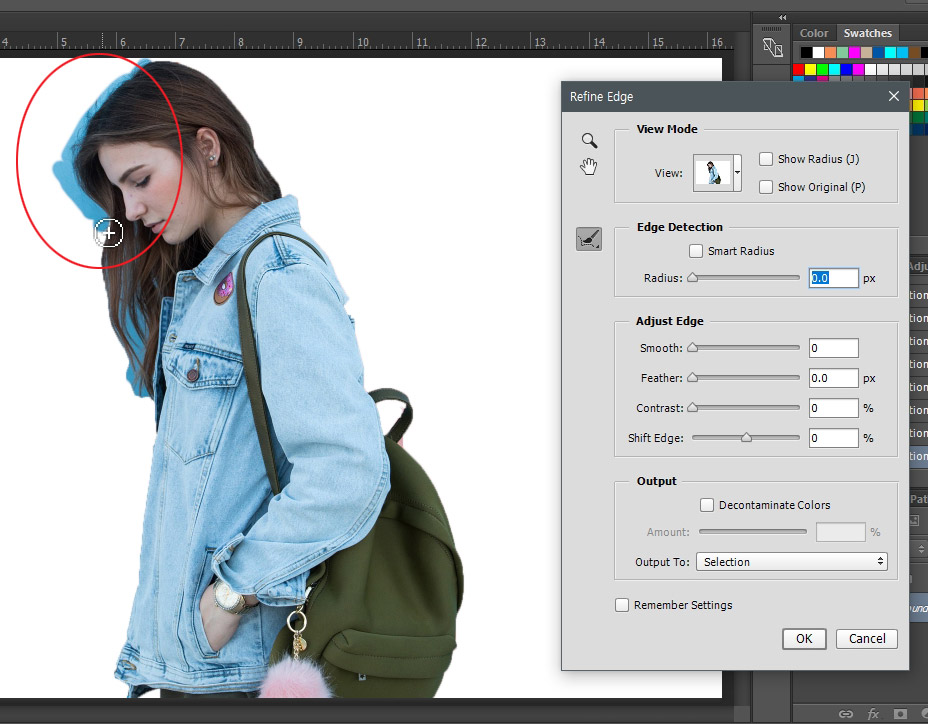Pick the red swatch in Swatches
Image resolution: width=928 pixels, height=724 pixels.
coord(799,70)
